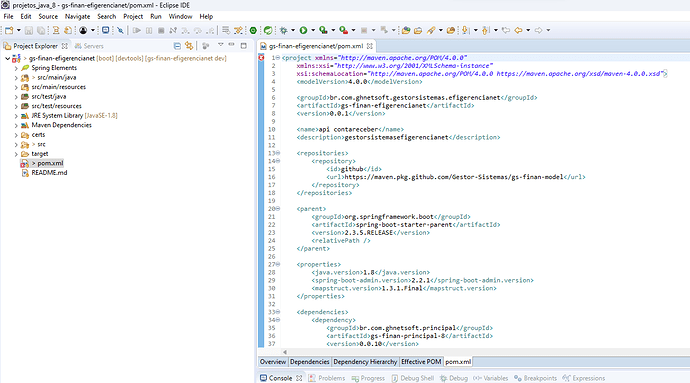Click the Open Perspective monitor icon

click(106, 30)
